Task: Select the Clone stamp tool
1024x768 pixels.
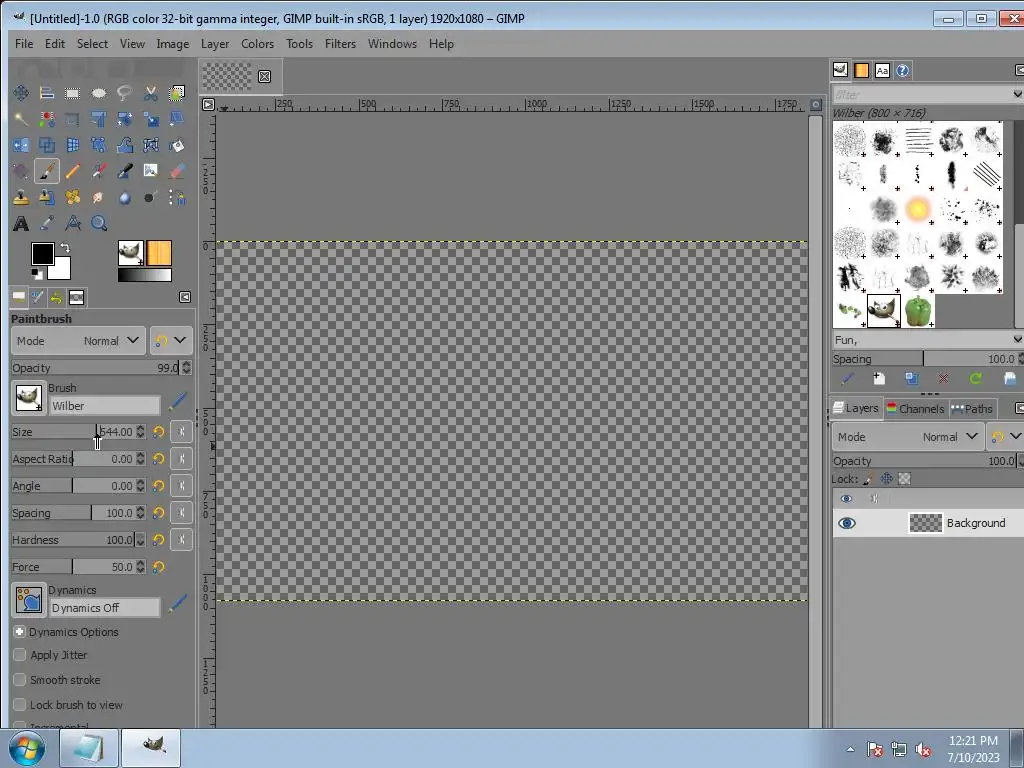Action: click(21, 197)
